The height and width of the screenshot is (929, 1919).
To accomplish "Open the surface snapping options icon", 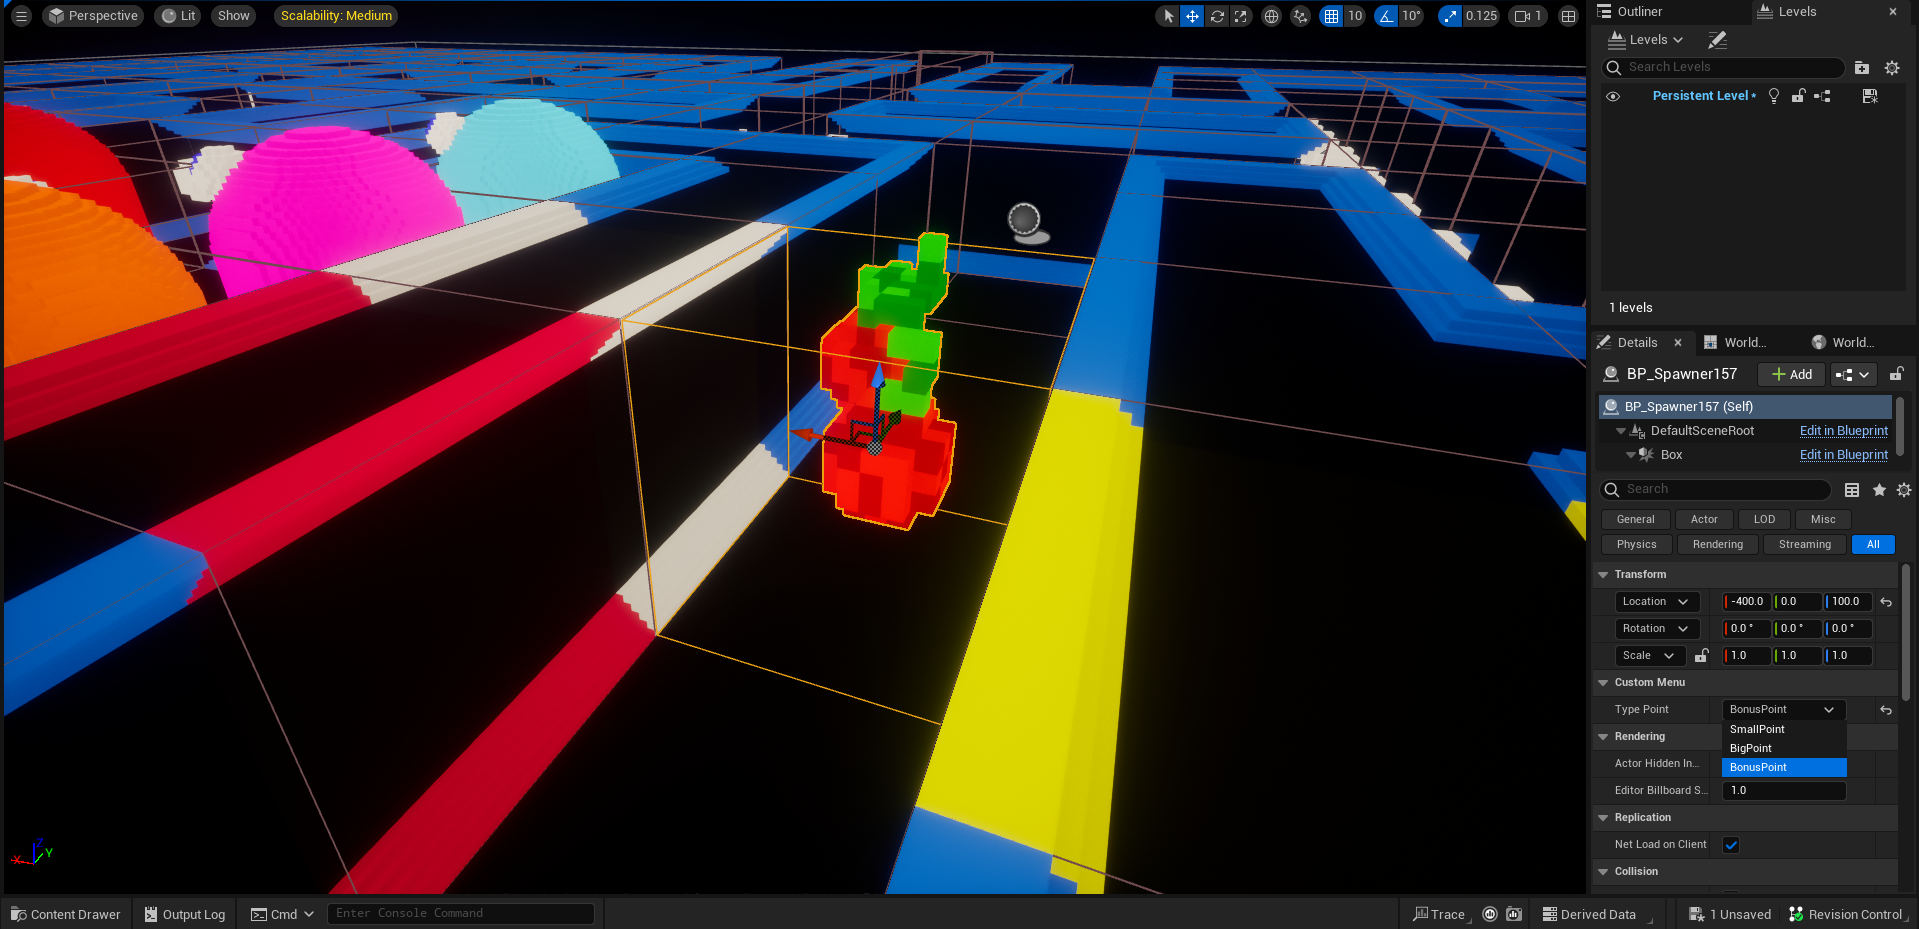I will point(1300,16).
